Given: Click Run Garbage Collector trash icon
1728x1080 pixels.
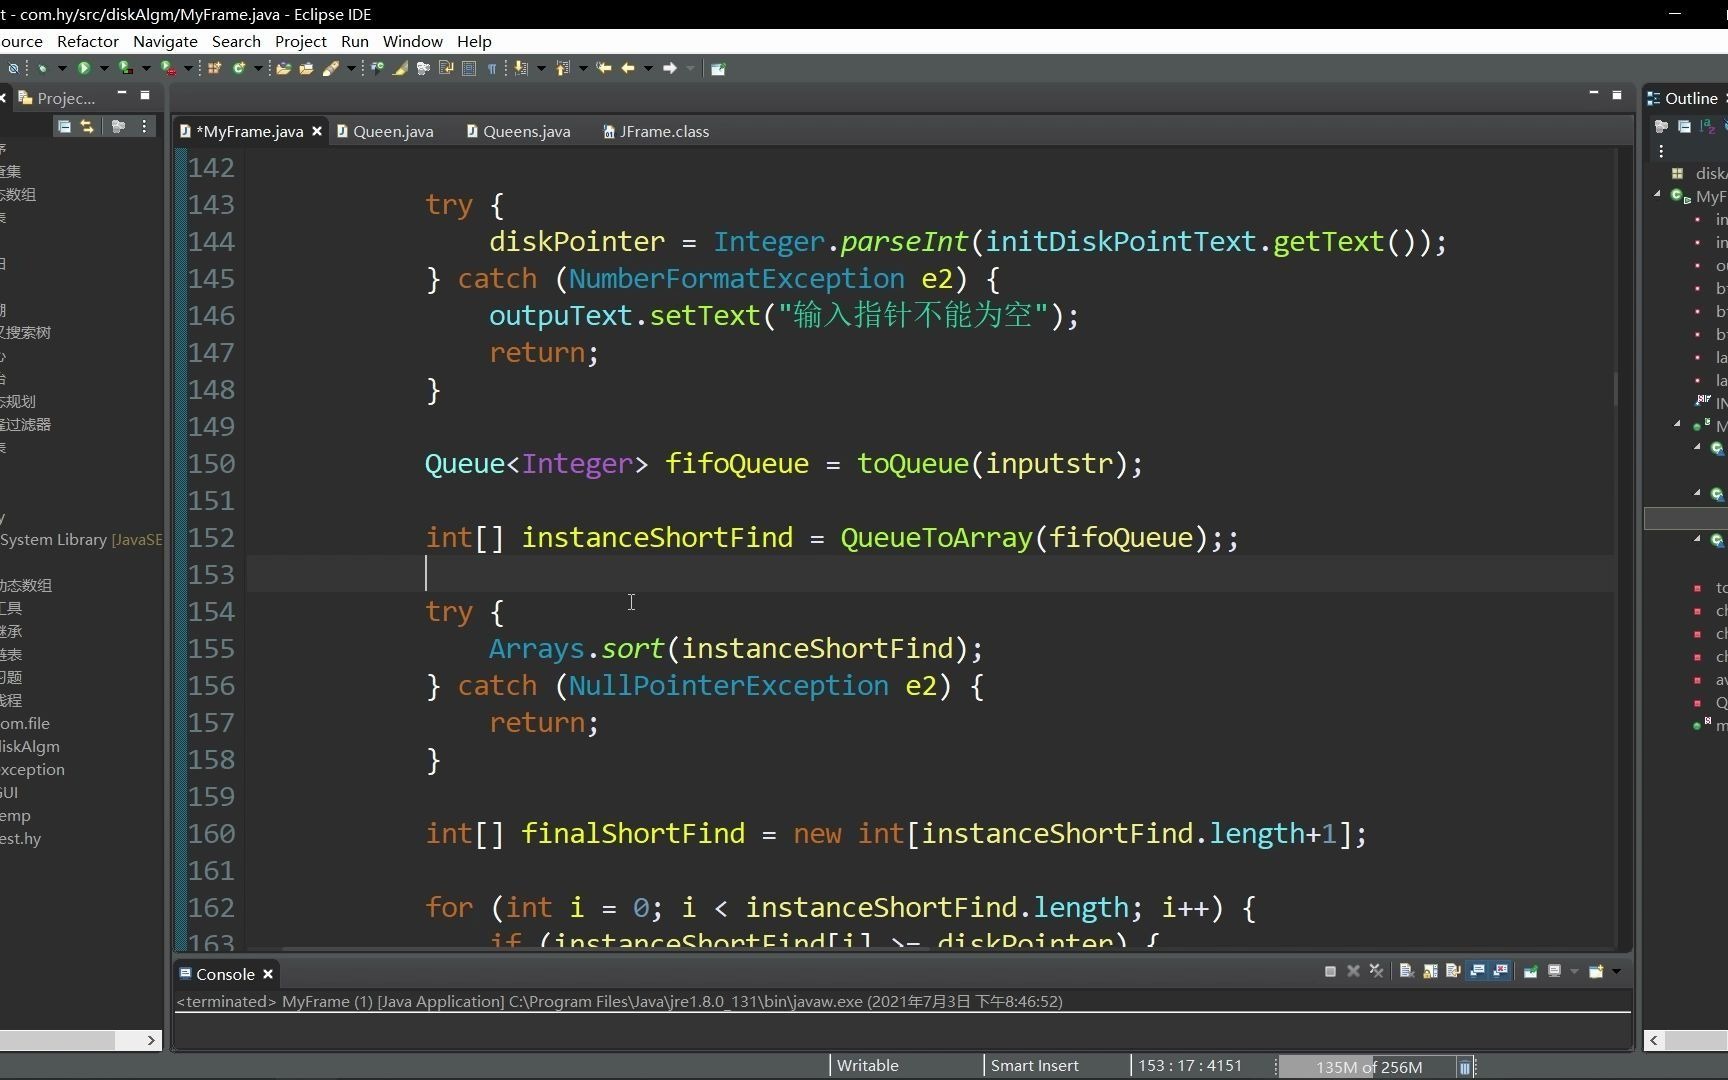Looking at the screenshot, I should pos(1464,1067).
